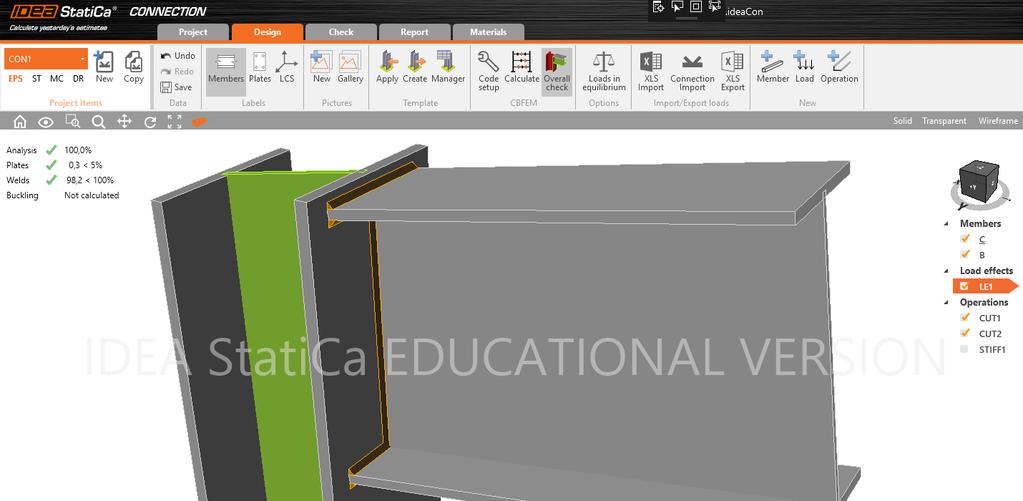Toggle Plates labels display
The image size is (1023, 501).
pyautogui.click(x=260, y=68)
